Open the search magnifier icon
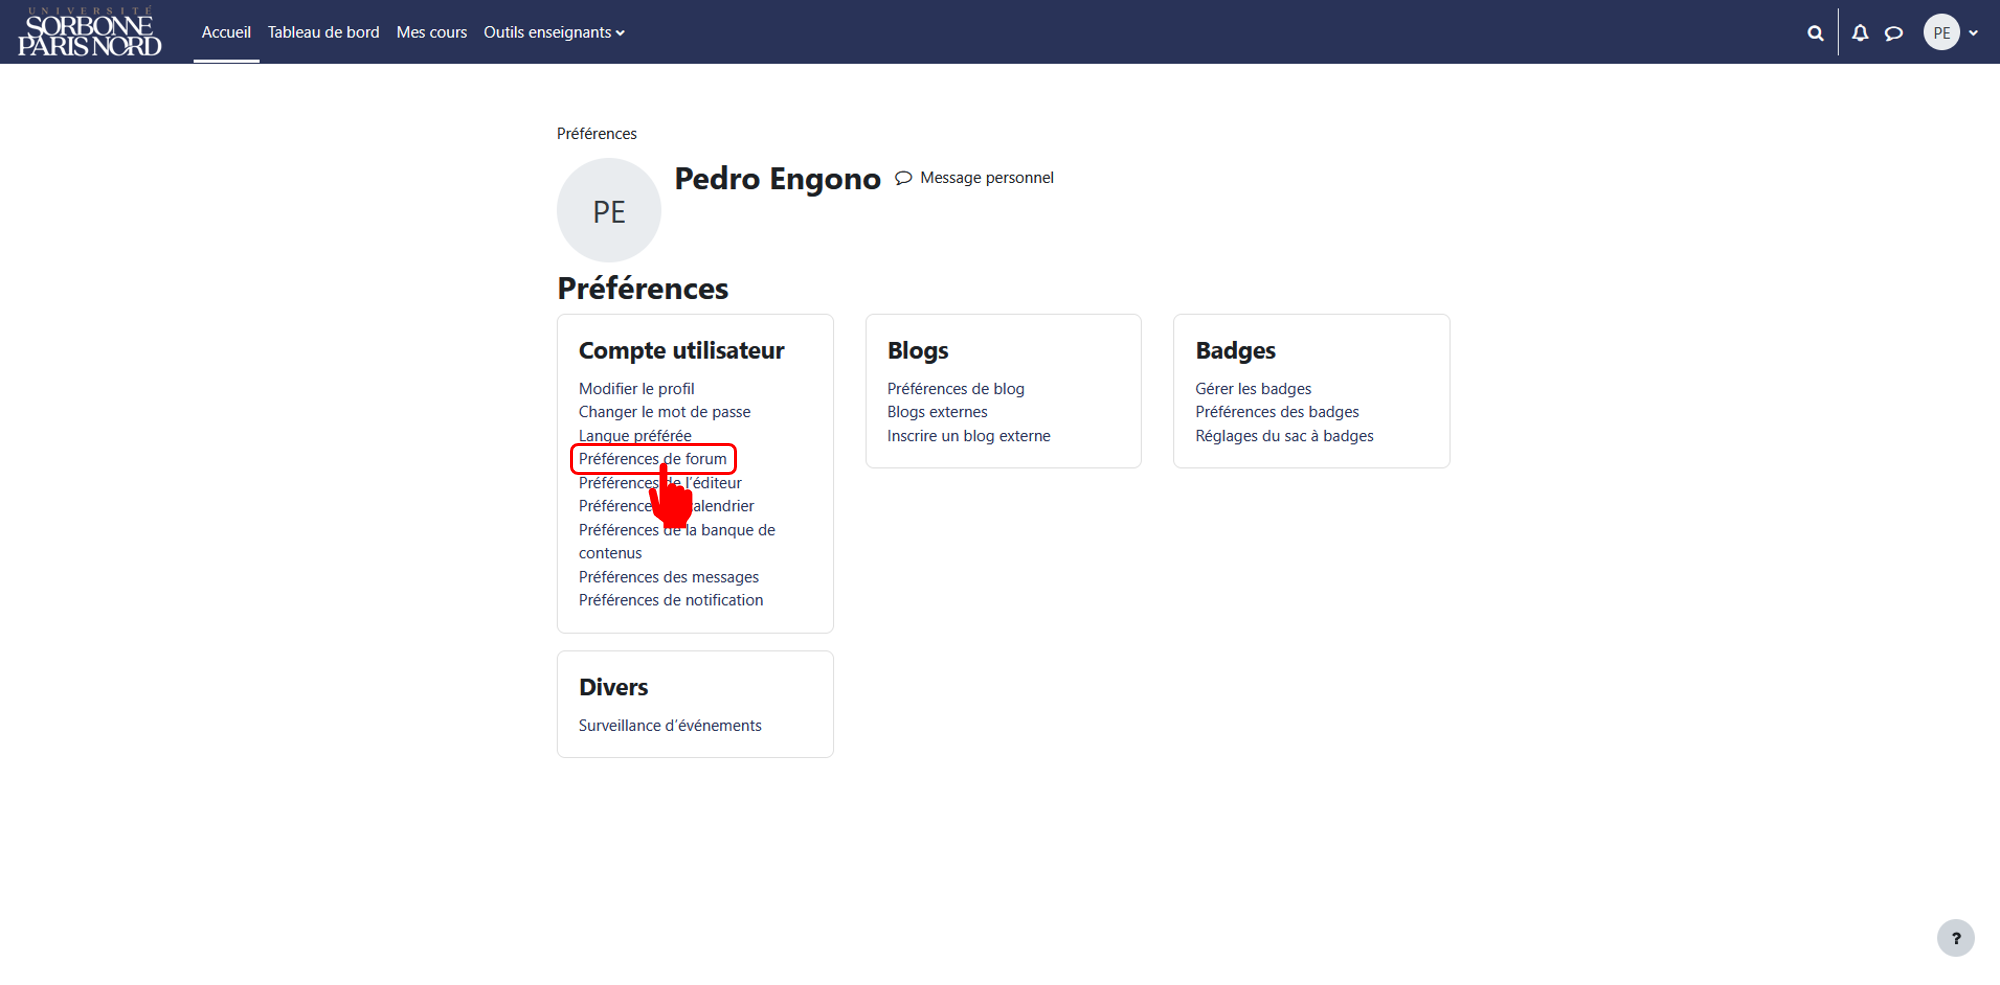The height and width of the screenshot is (985, 2000). [1815, 33]
